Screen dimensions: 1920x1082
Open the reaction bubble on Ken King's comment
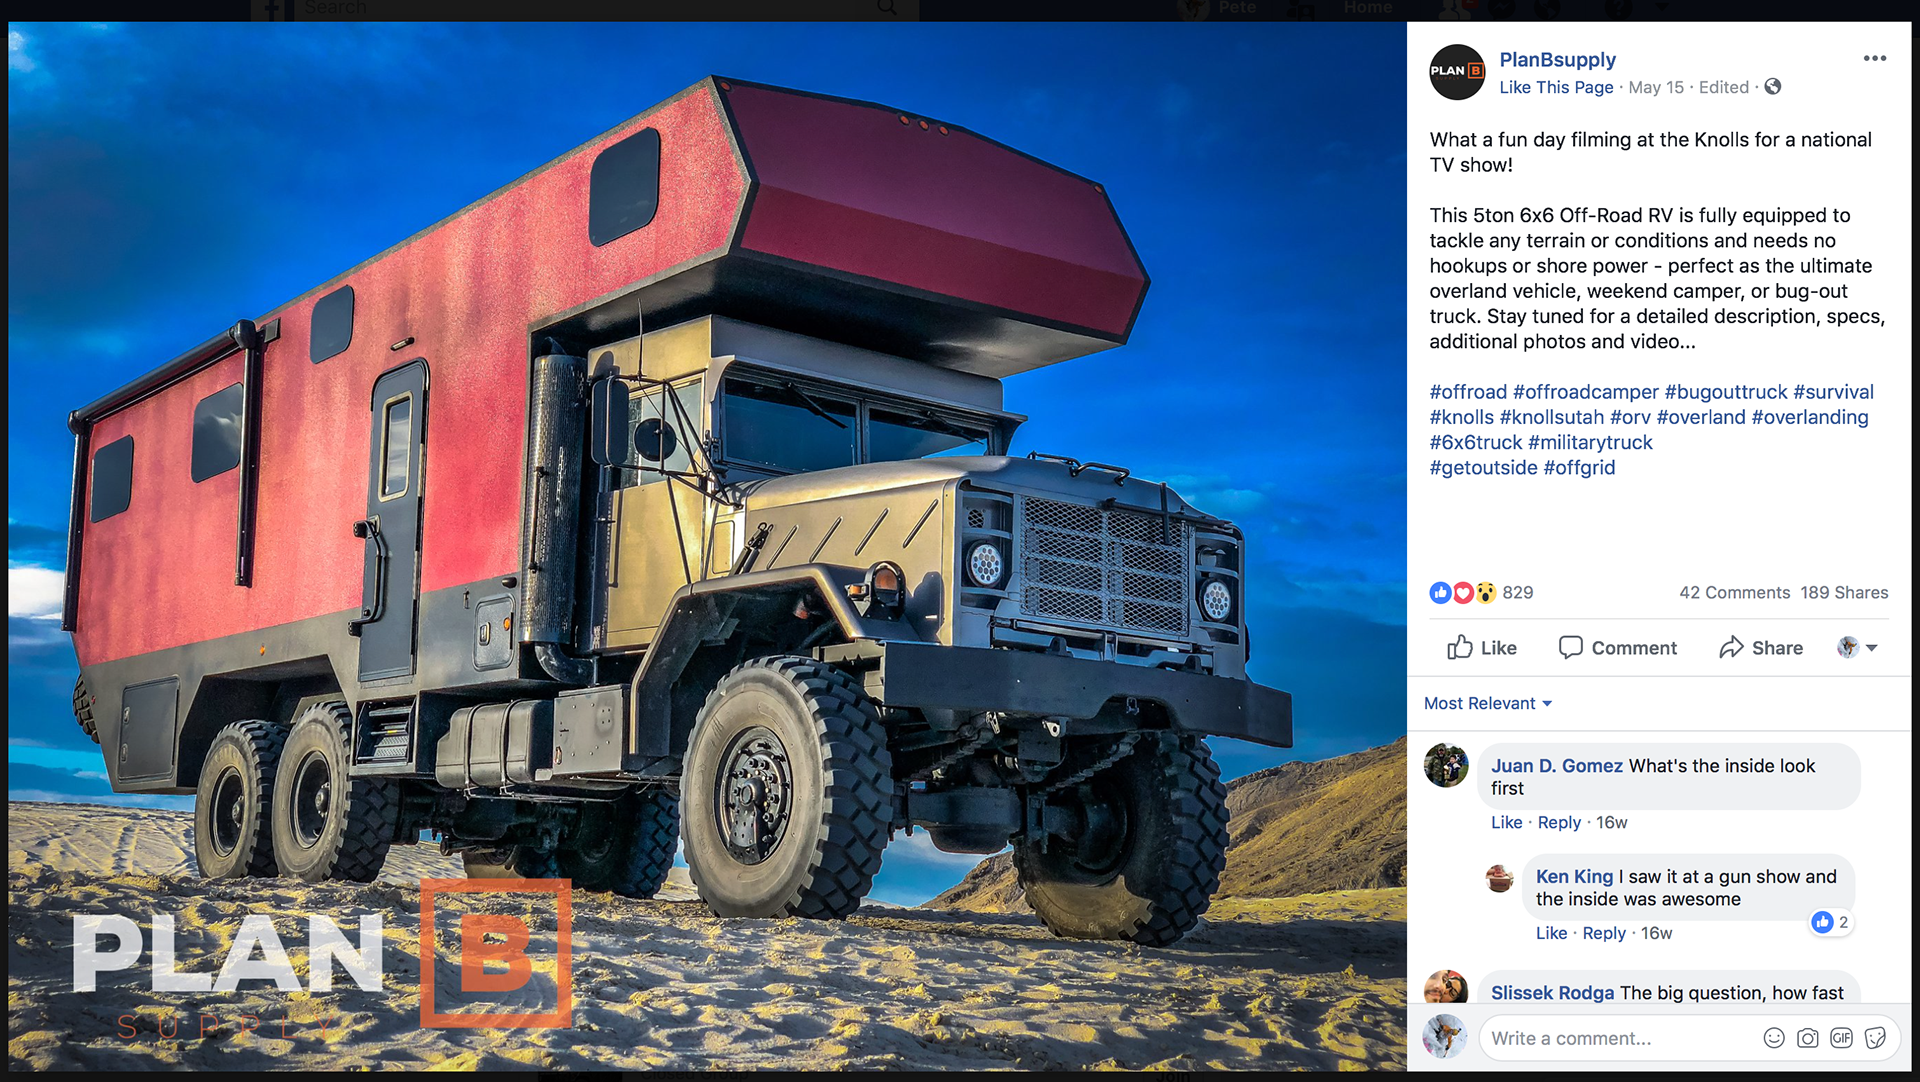(x=1831, y=922)
